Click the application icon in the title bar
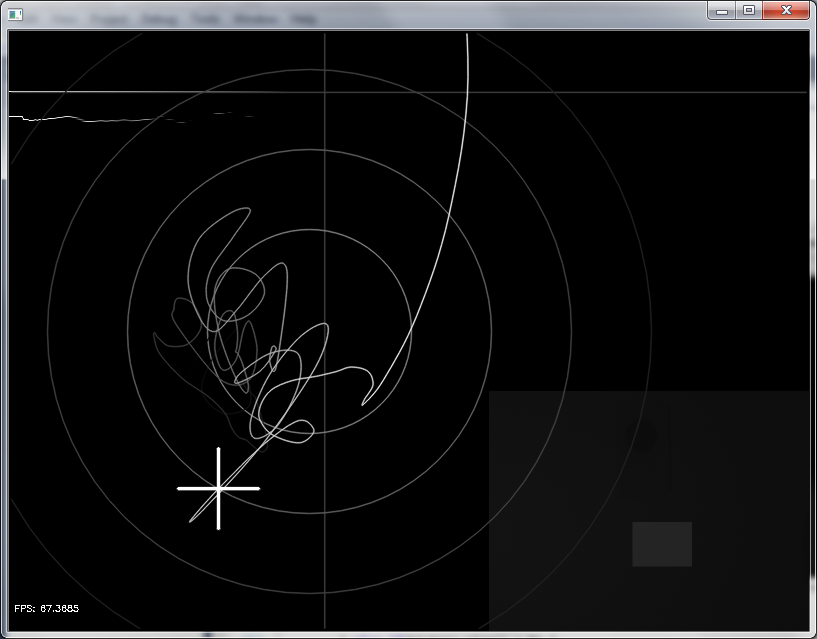 [x=15, y=15]
